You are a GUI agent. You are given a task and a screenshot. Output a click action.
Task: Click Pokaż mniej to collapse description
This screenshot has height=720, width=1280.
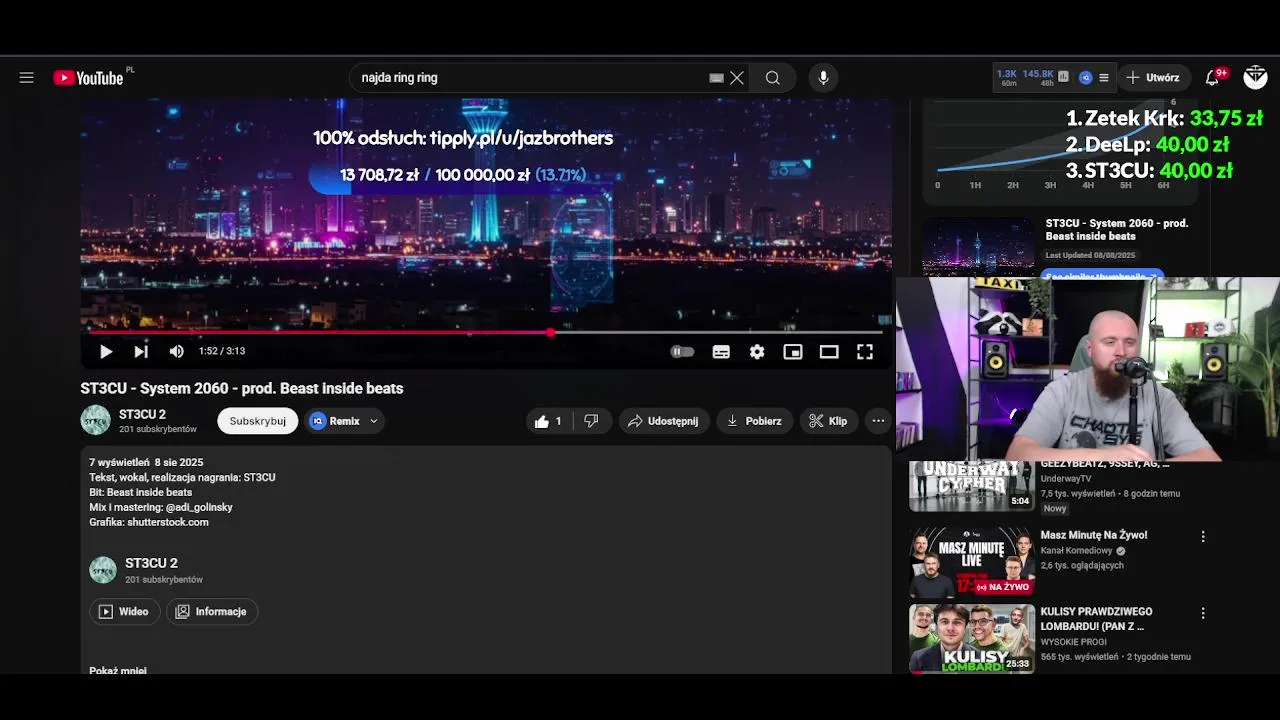point(118,669)
